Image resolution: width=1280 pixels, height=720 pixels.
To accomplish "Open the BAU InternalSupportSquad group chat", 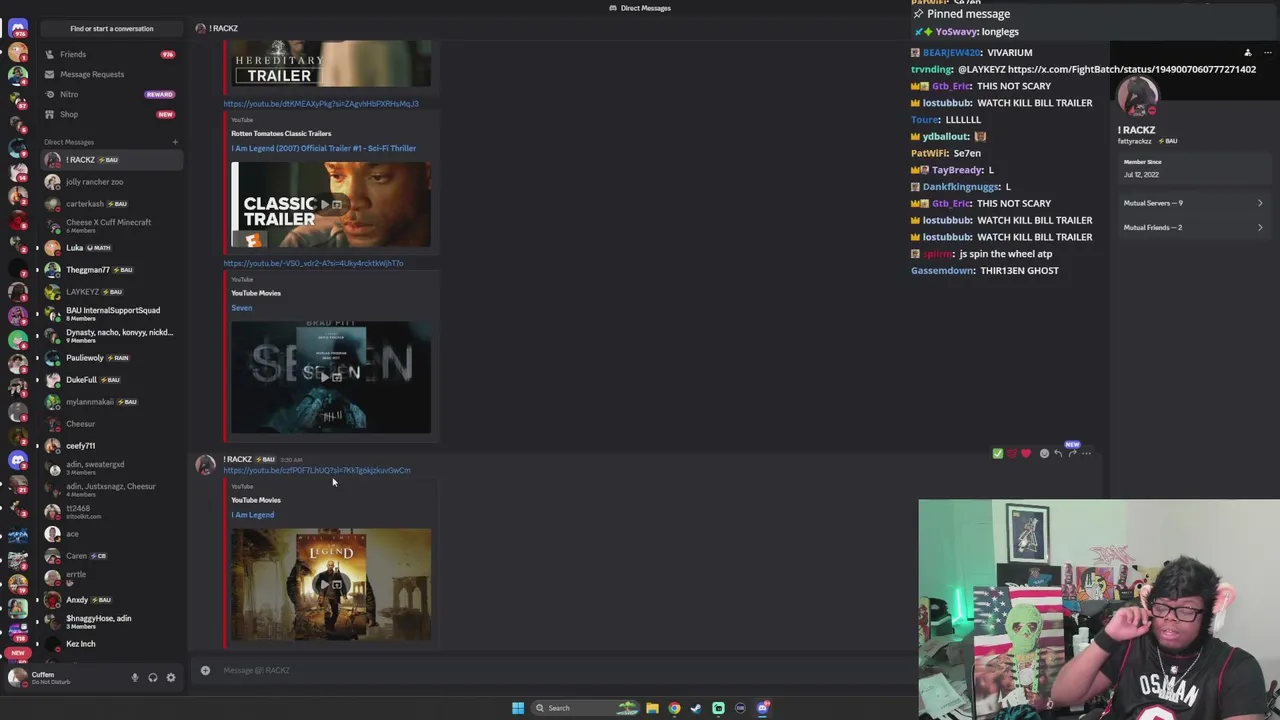I will (x=112, y=314).
